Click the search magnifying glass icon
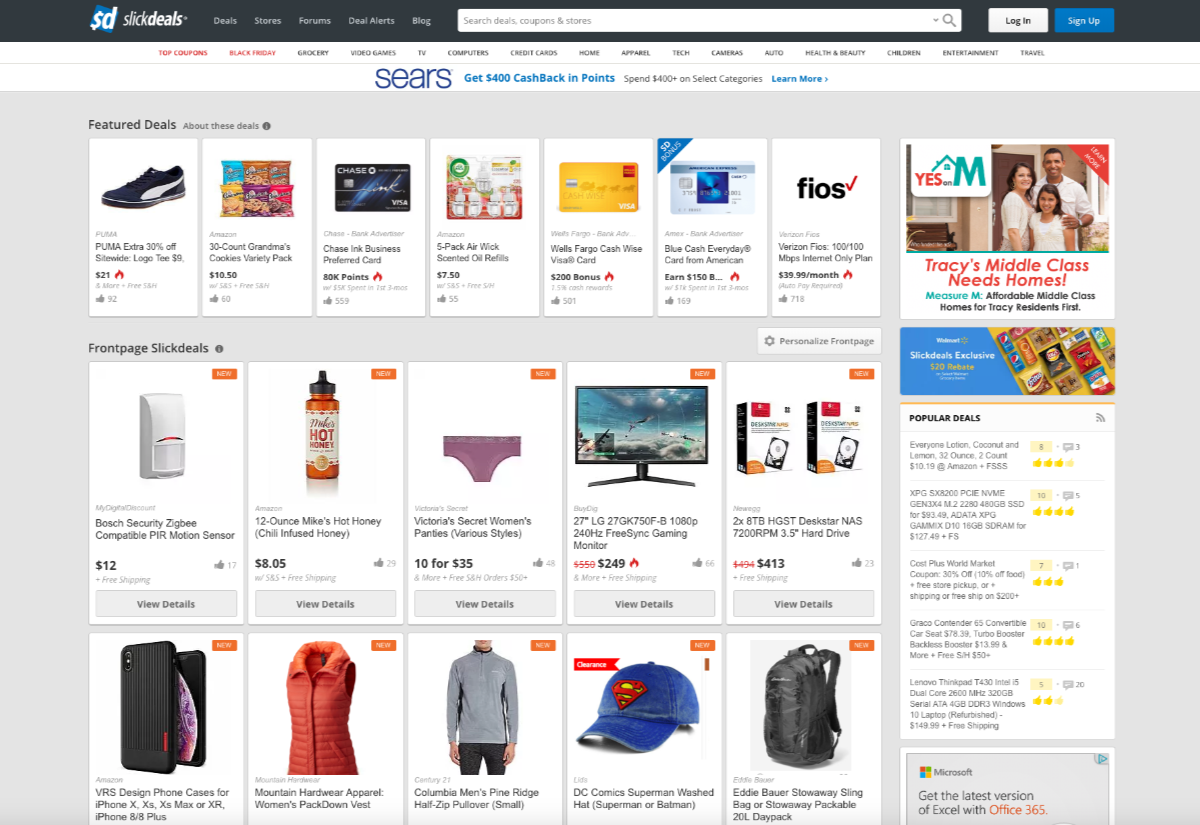Screen dimensions: 1200x825 (950, 20)
